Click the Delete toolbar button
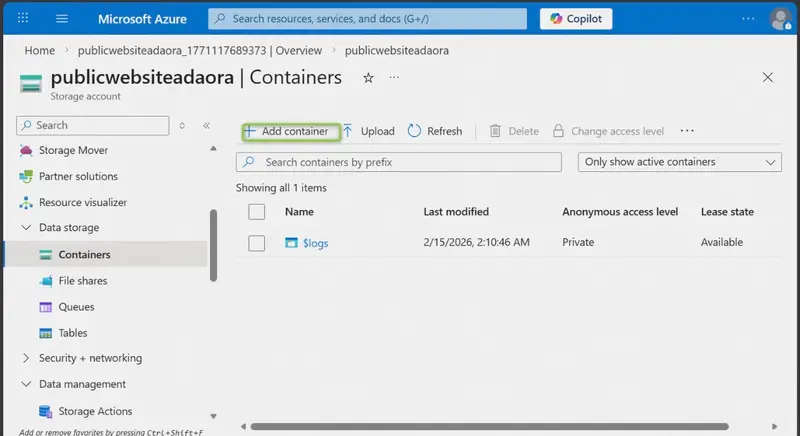The width and height of the screenshot is (800, 436). point(514,132)
